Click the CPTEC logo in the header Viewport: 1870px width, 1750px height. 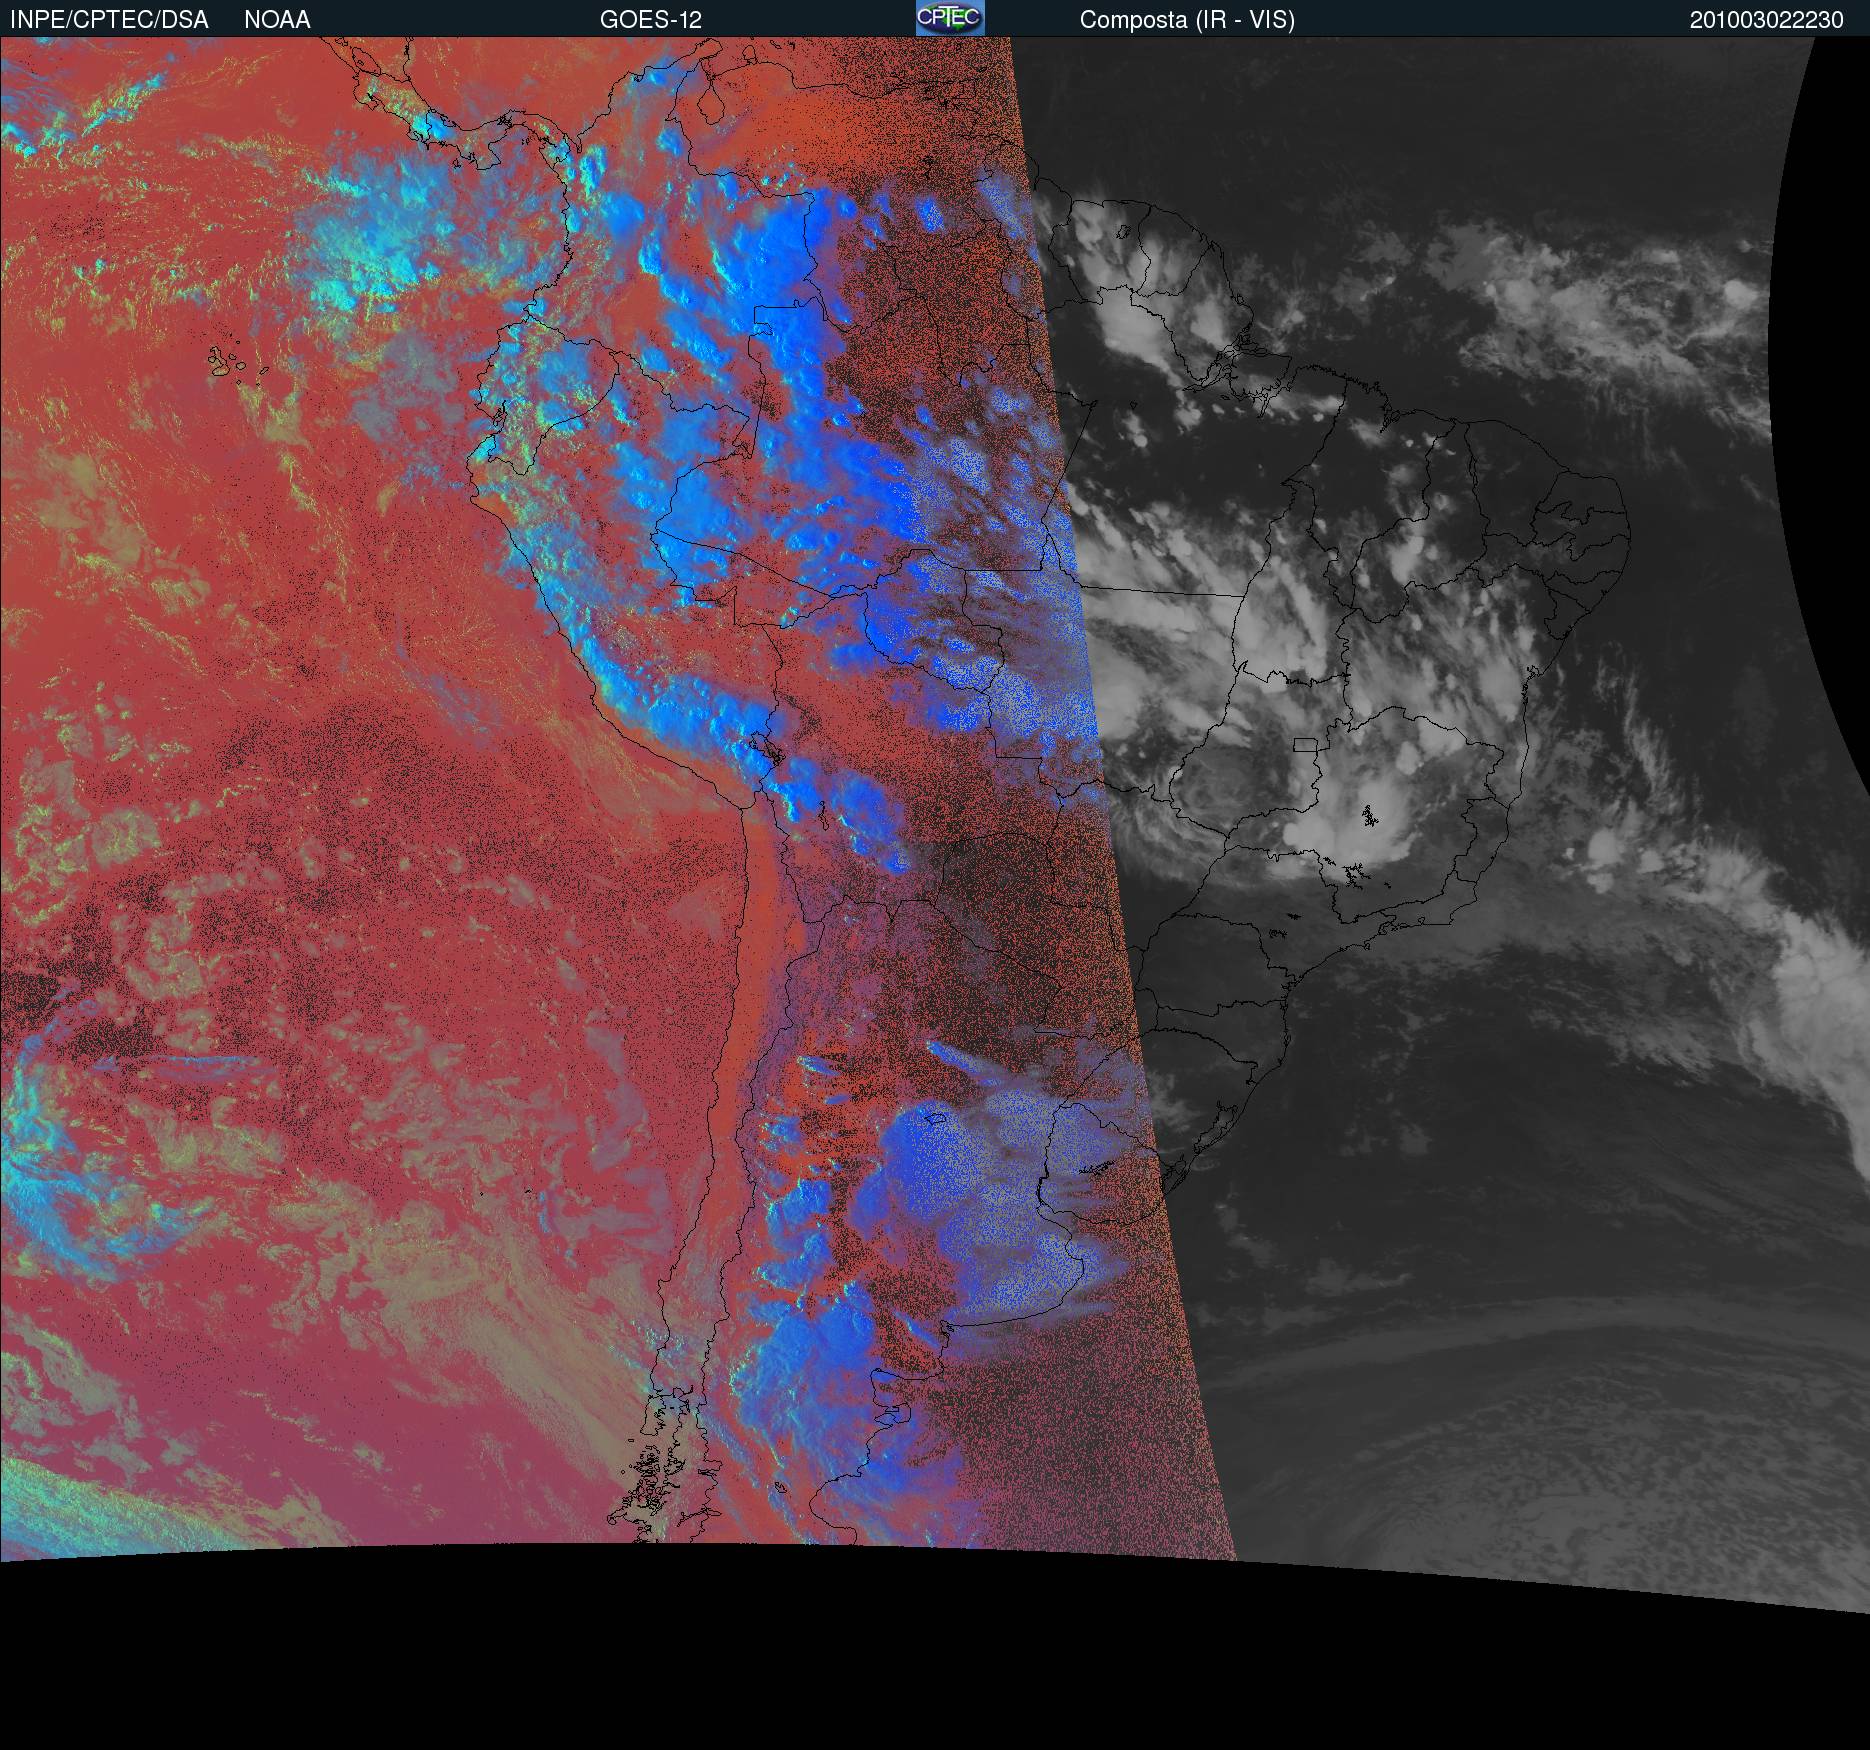[950, 18]
